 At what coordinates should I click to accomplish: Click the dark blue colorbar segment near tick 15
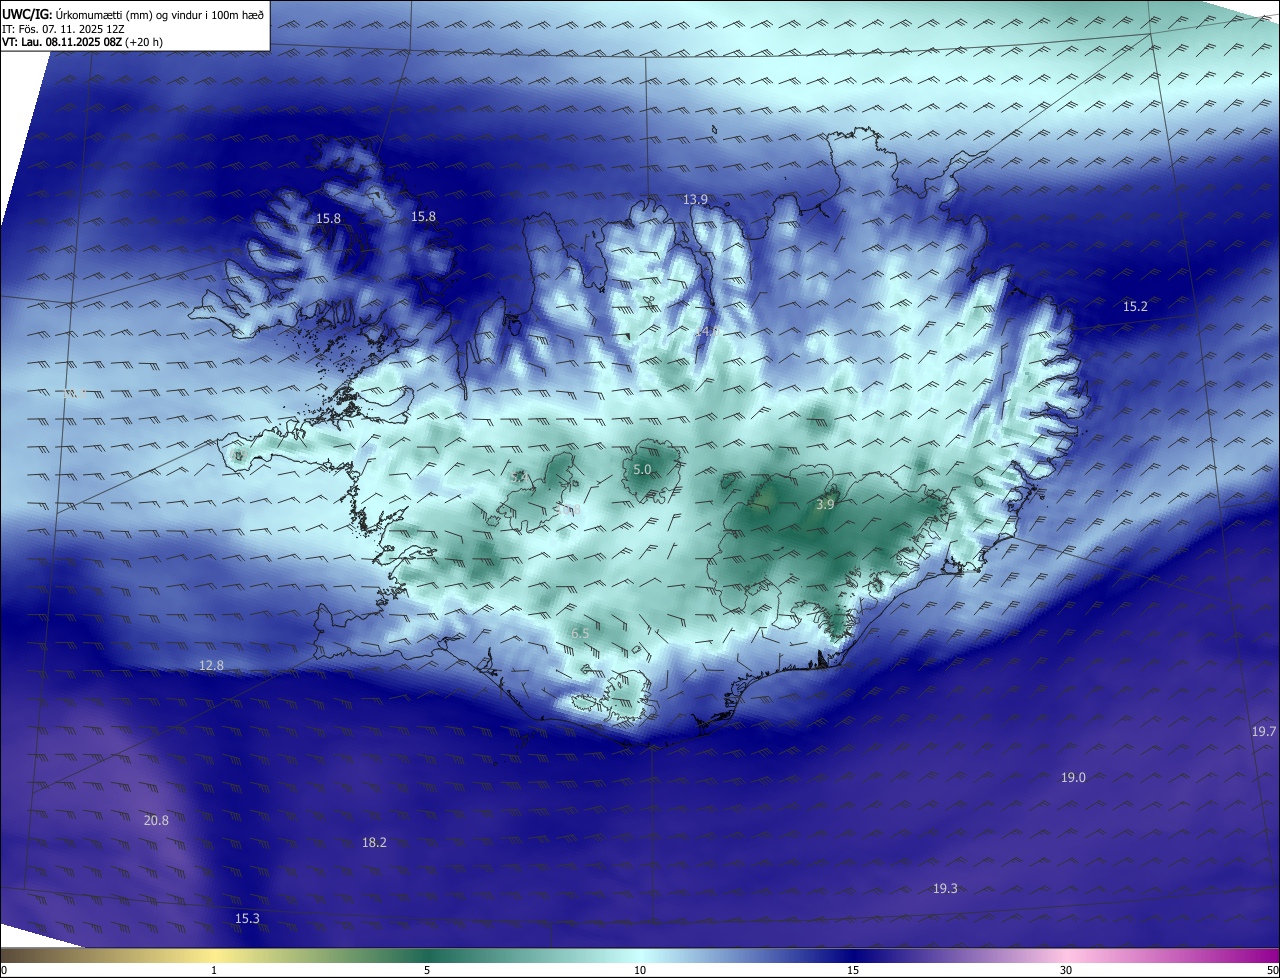click(853, 955)
